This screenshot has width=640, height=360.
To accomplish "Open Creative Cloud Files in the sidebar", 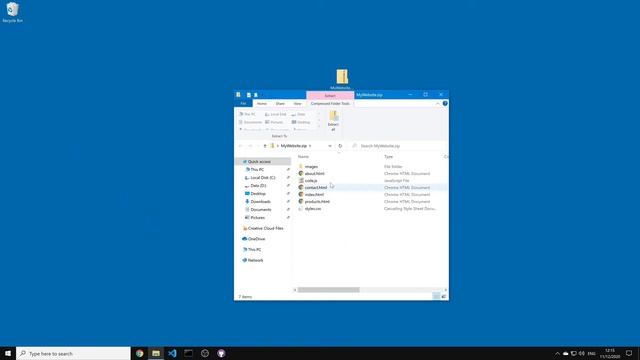I will (265, 228).
